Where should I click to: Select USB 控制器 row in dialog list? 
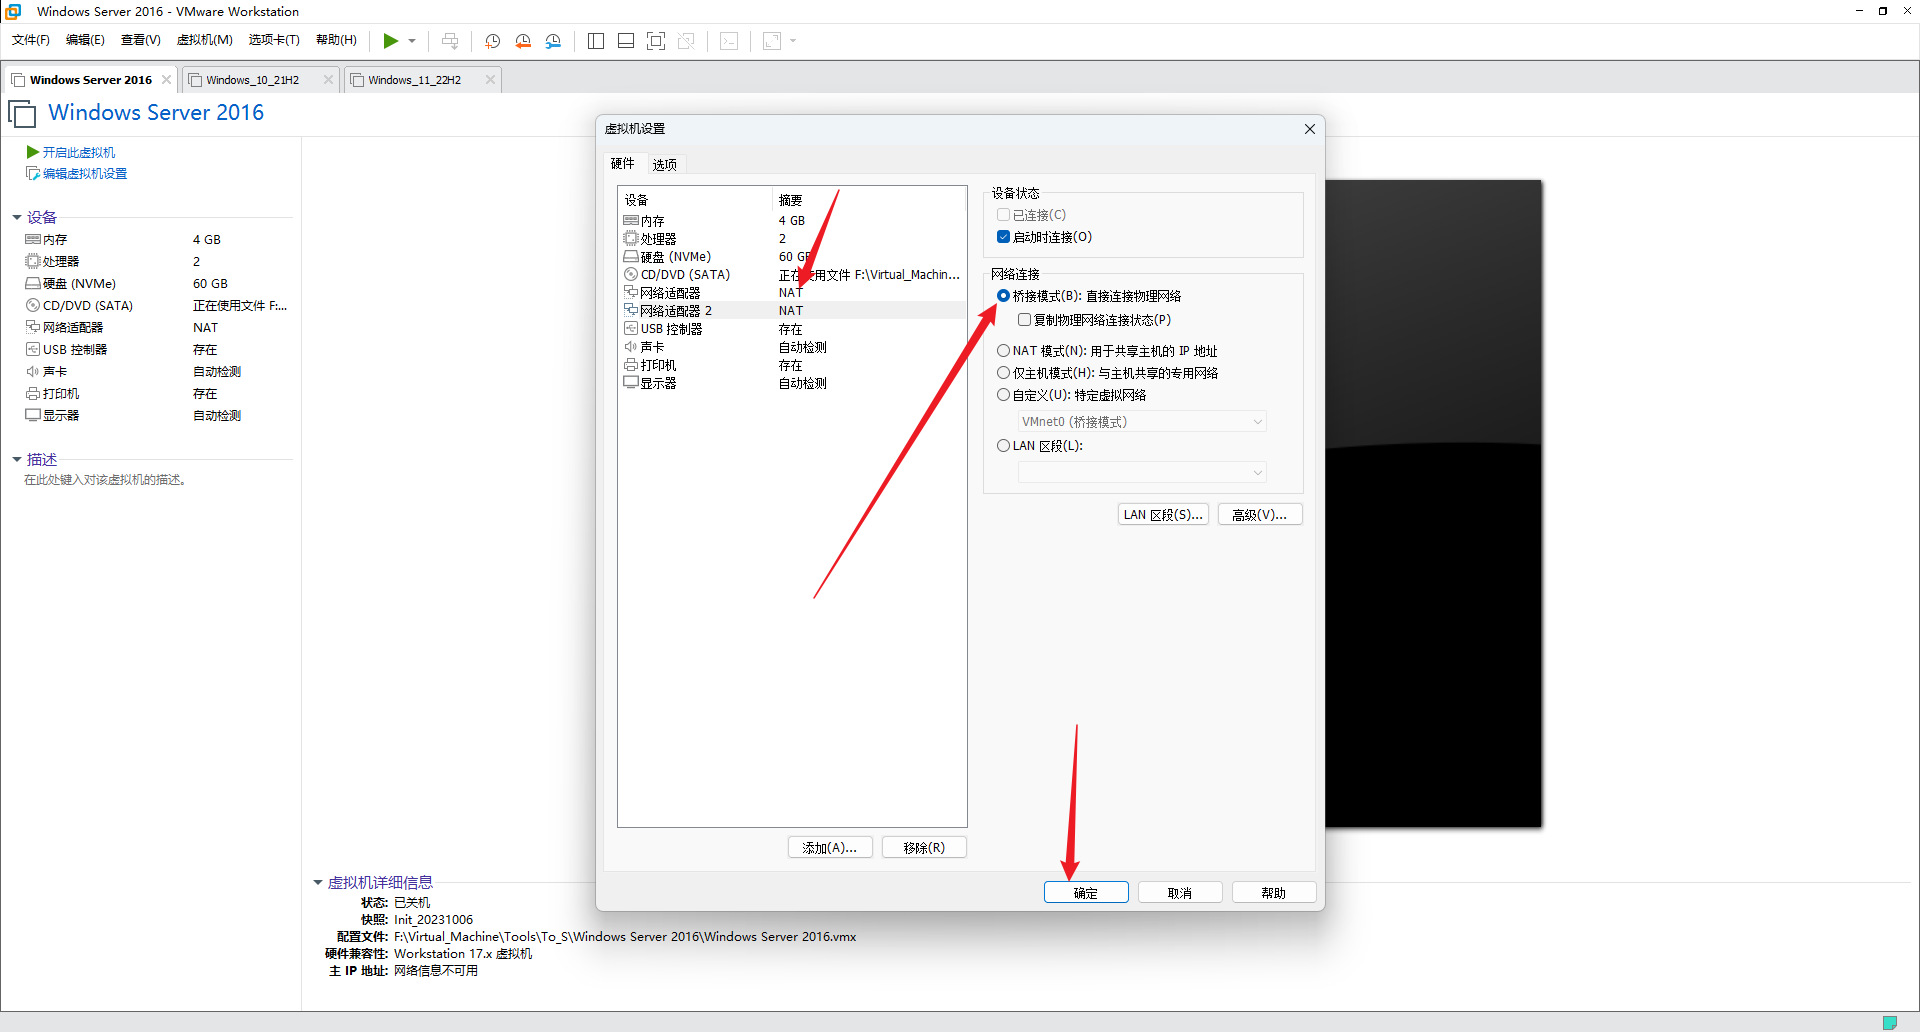click(x=792, y=329)
